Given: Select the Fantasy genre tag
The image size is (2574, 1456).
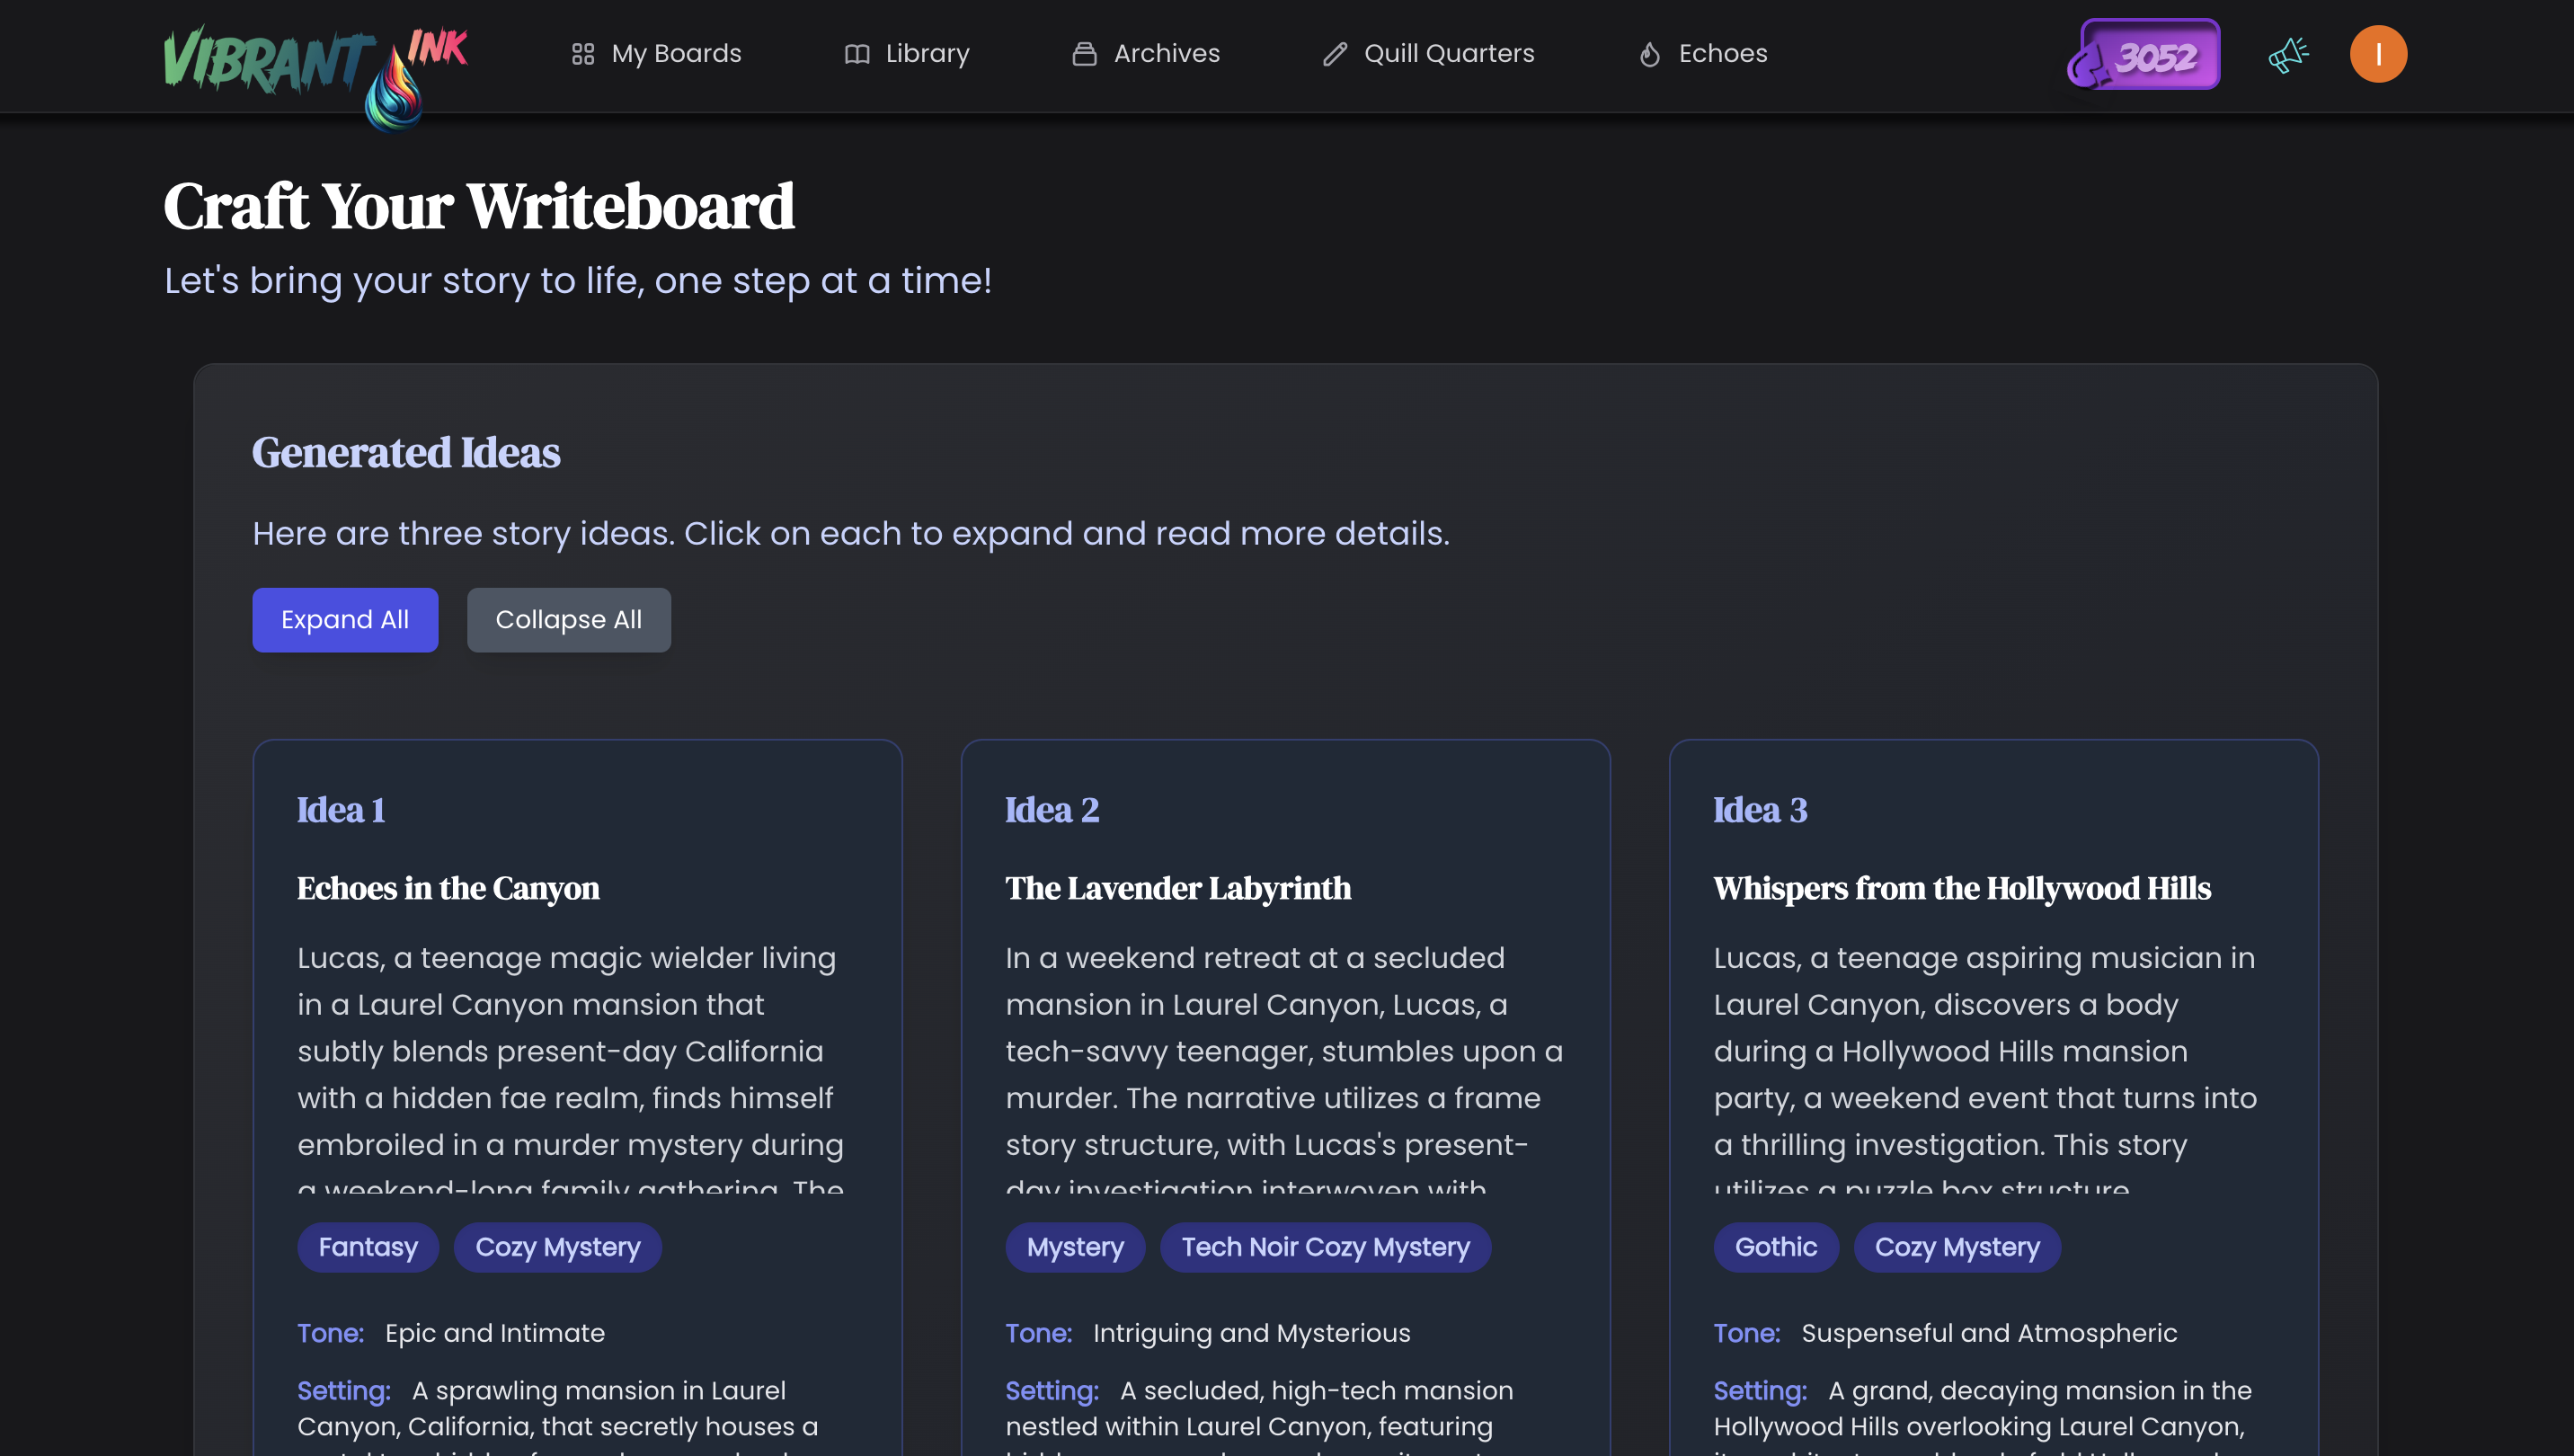Looking at the screenshot, I should click(368, 1247).
